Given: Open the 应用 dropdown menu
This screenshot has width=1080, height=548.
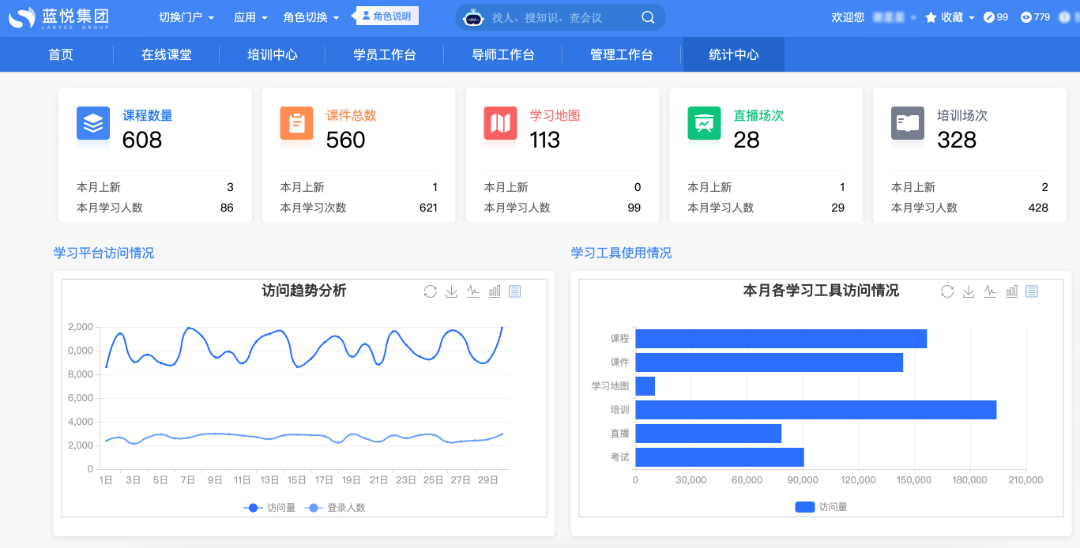Looking at the screenshot, I should (x=251, y=18).
